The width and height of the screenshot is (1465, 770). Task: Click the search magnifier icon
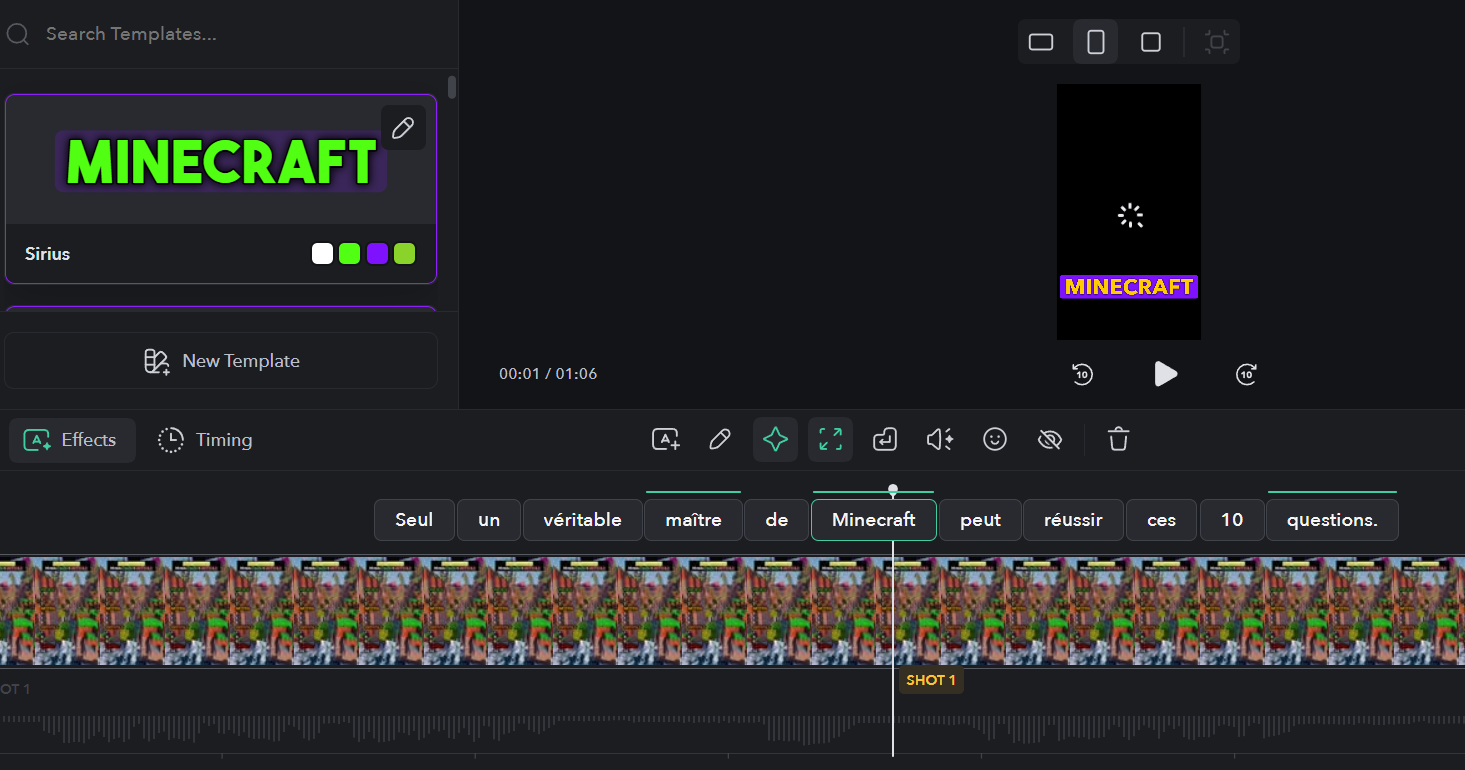coord(17,34)
